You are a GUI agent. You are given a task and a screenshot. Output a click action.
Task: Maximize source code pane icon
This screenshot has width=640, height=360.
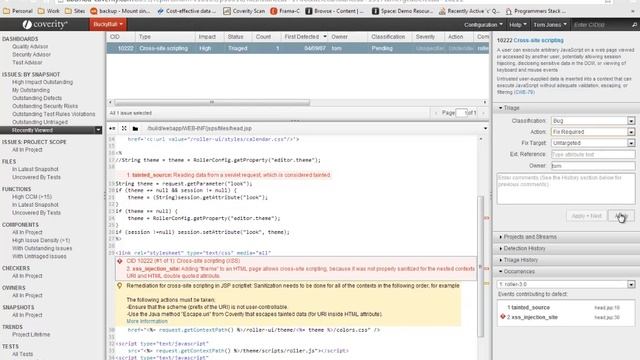point(124,129)
